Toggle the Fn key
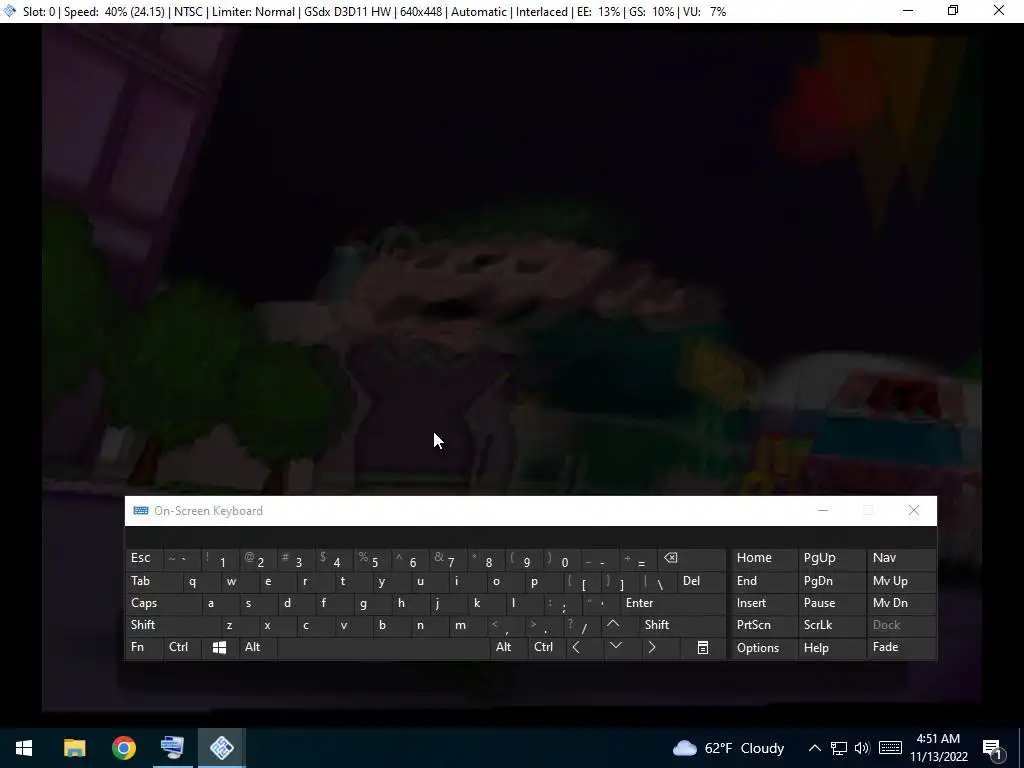1024x768 pixels. (x=144, y=647)
